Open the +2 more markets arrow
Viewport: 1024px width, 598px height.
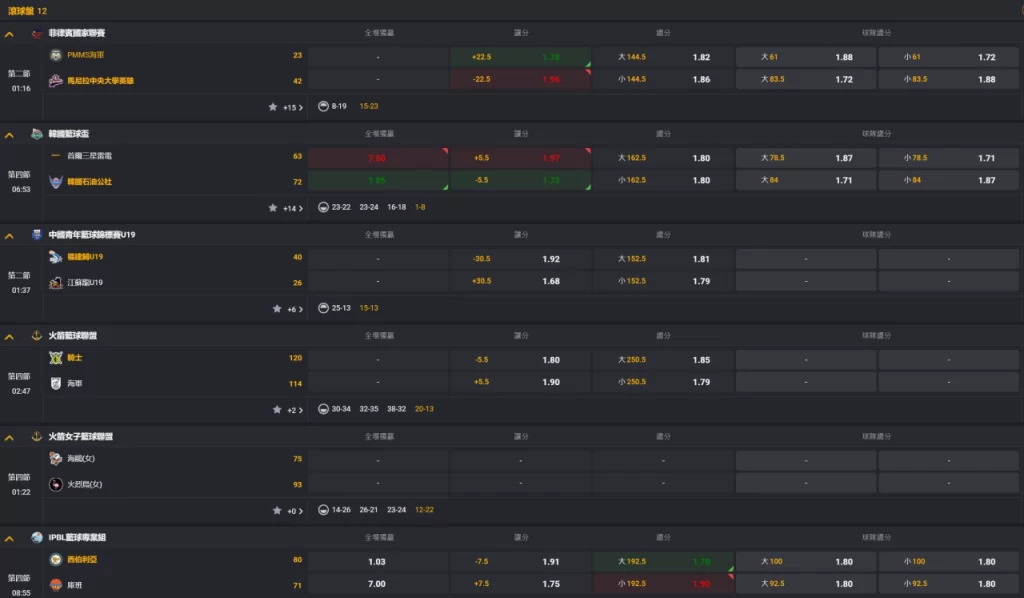pyautogui.click(x=300, y=410)
